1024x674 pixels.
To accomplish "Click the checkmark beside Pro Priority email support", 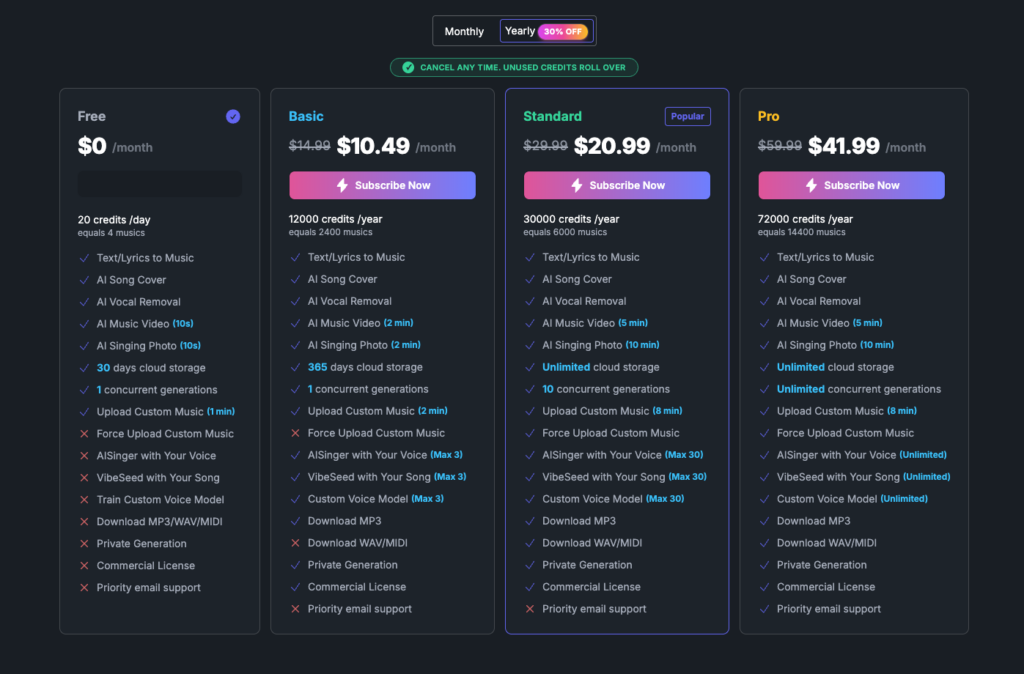I will tap(764, 609).
